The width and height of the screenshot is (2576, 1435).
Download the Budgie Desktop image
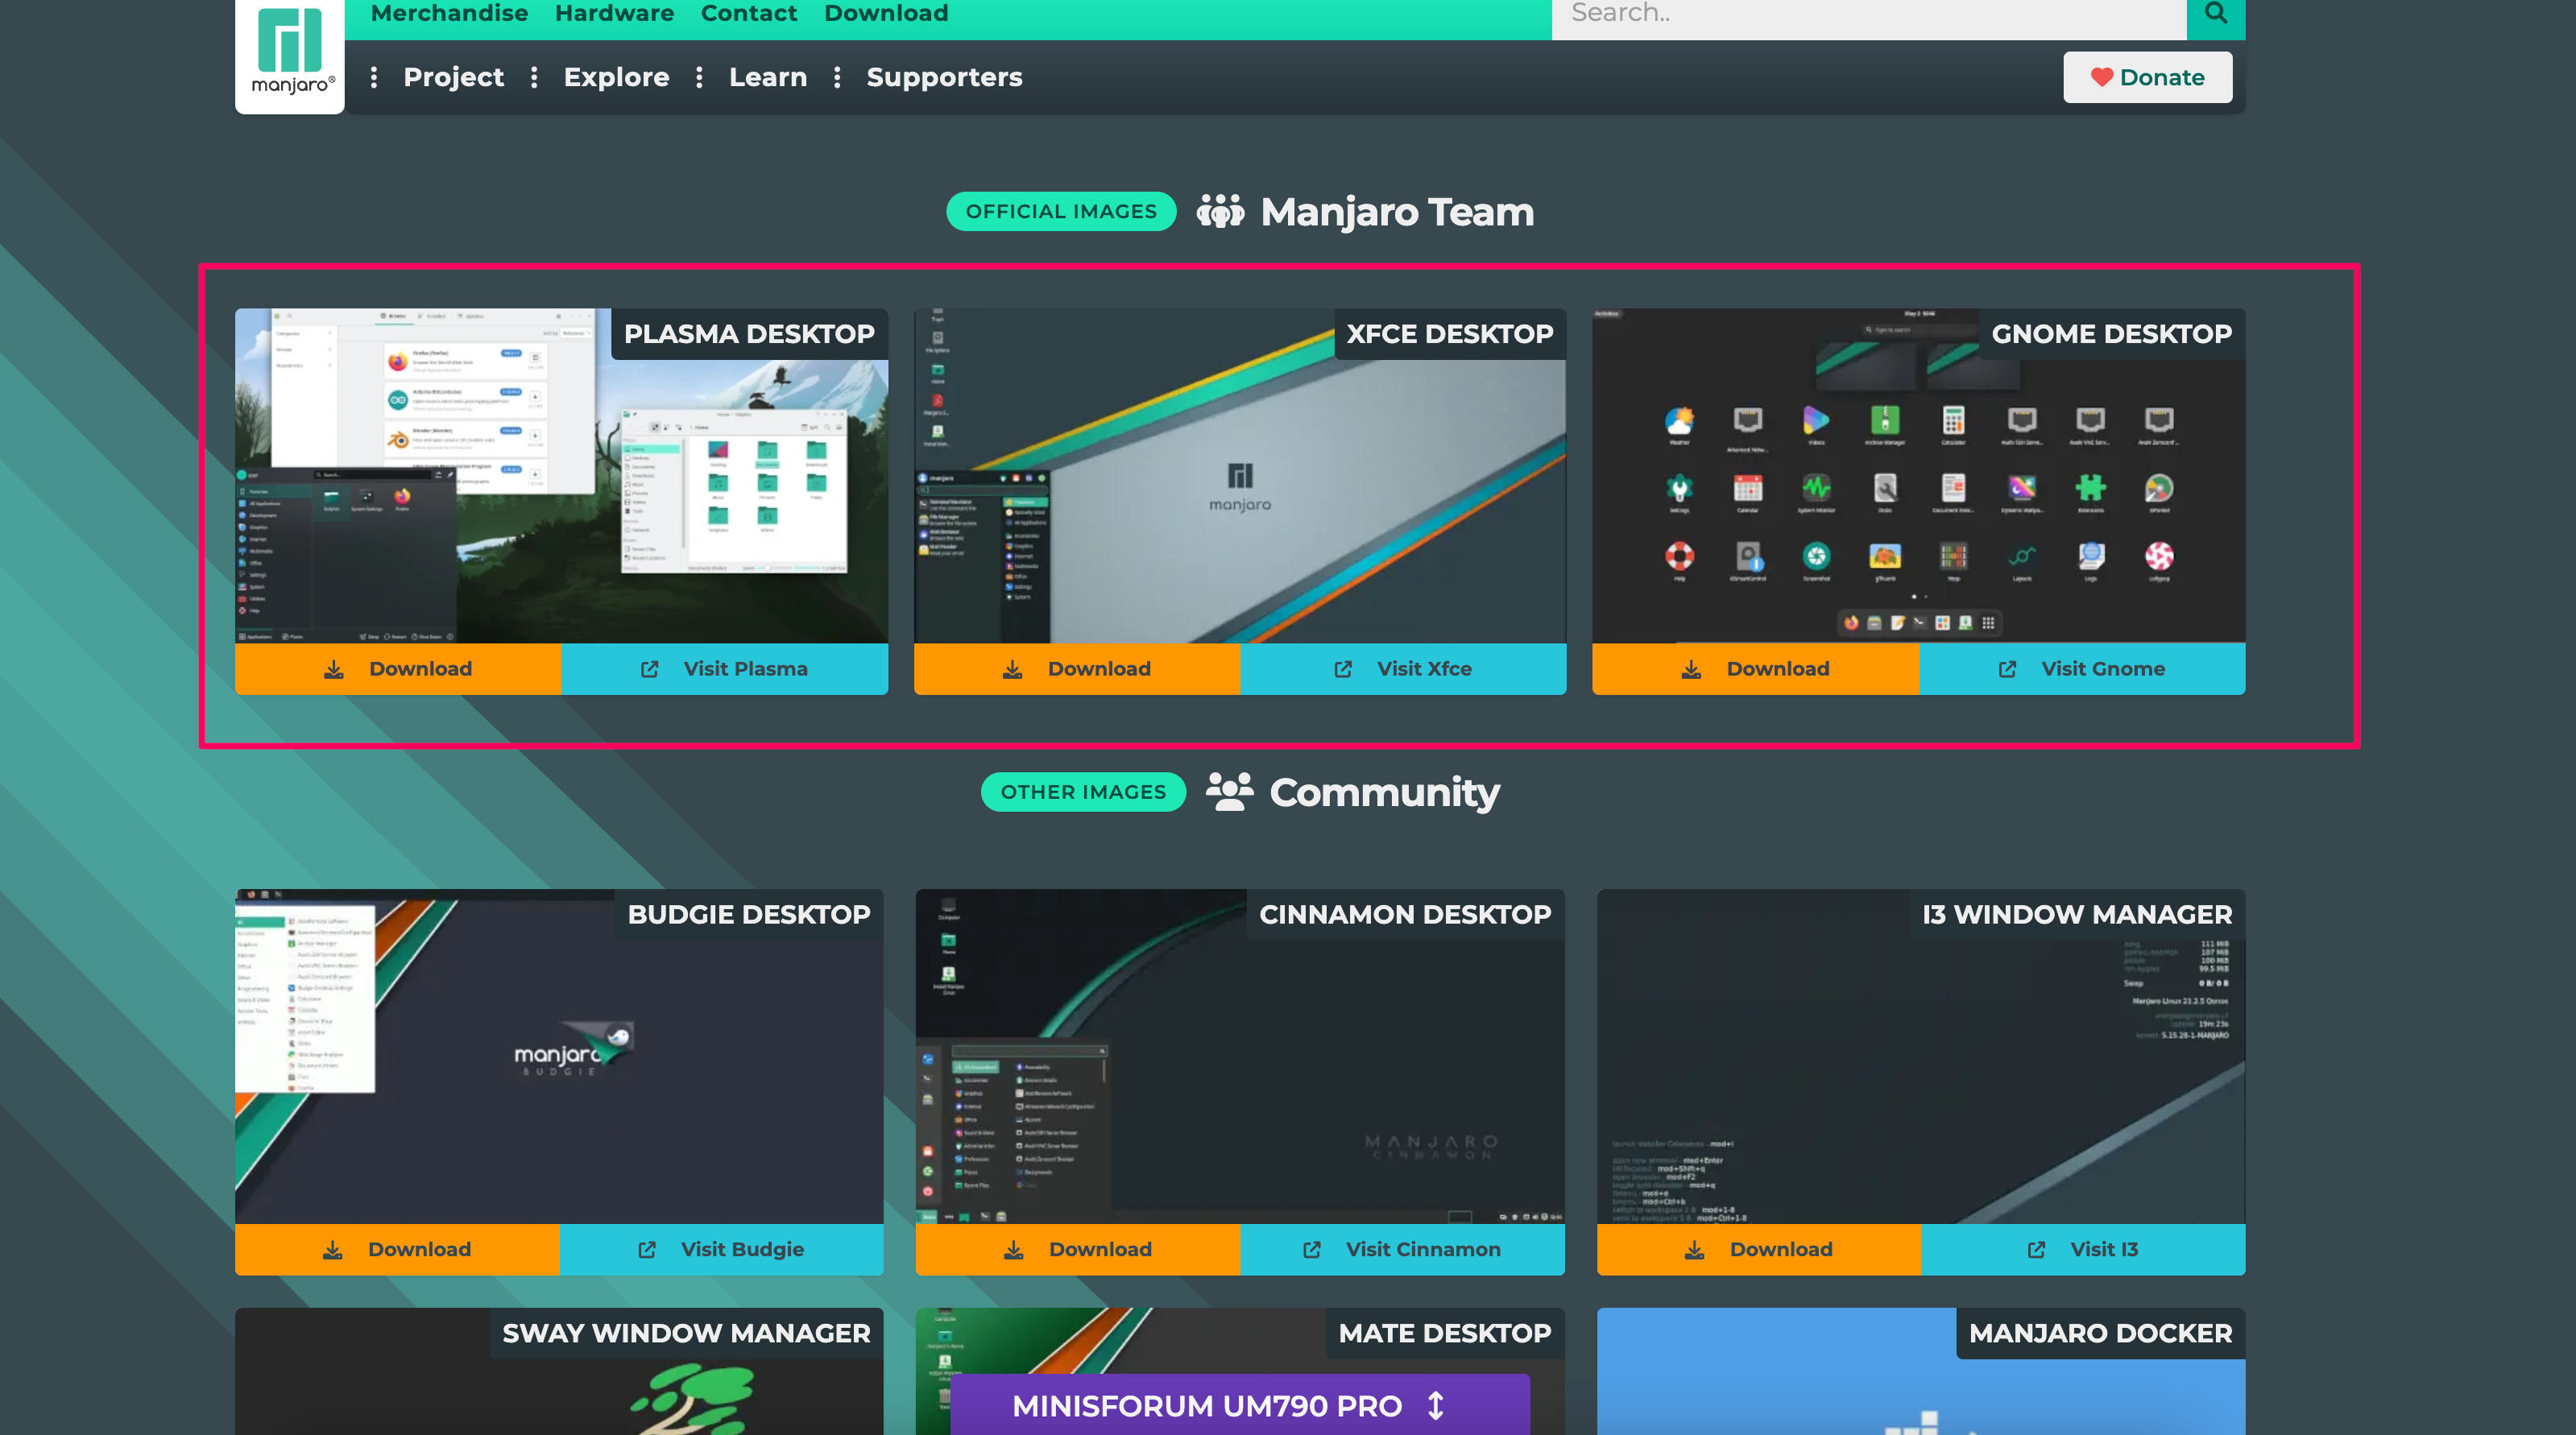(x=397, y=1249)
